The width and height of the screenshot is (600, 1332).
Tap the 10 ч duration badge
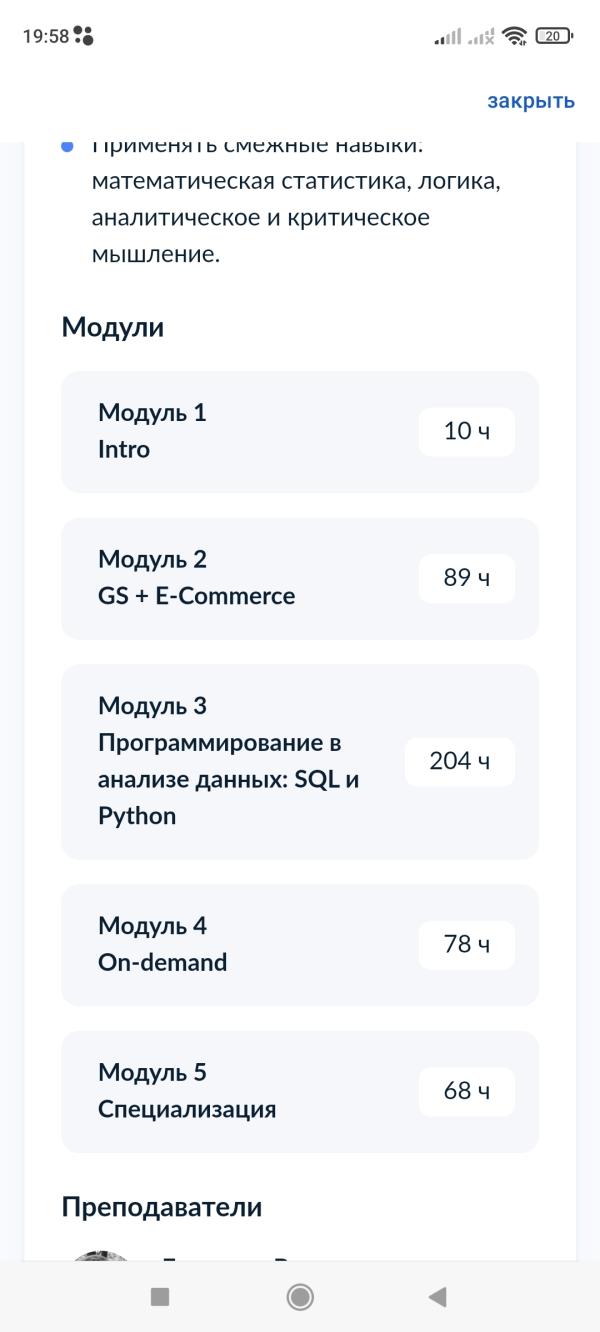466,432
